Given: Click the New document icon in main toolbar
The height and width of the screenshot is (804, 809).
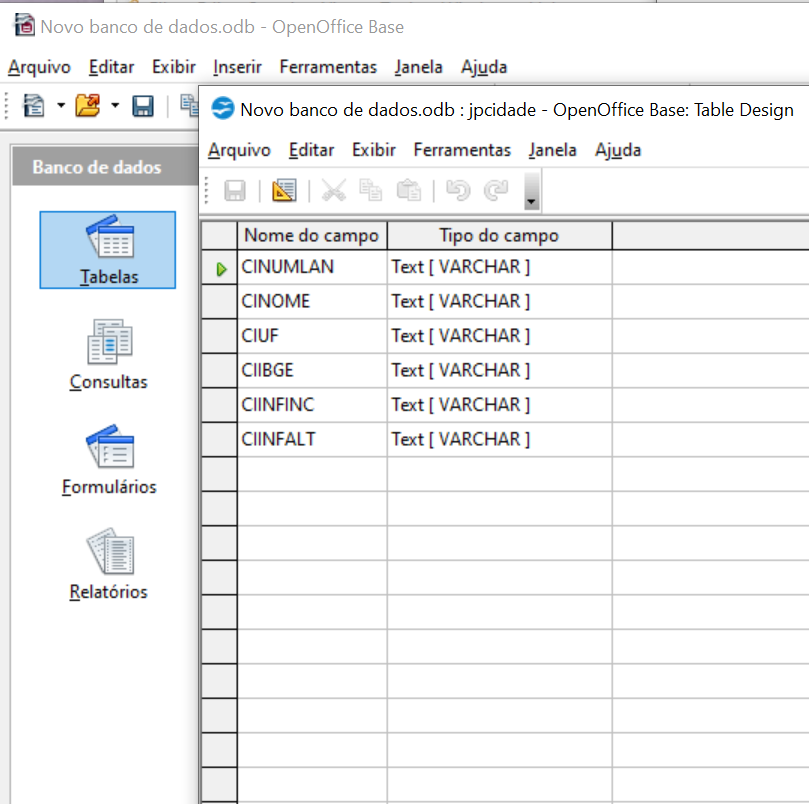Looking at the screenshot, I should [x=35, y=106].
